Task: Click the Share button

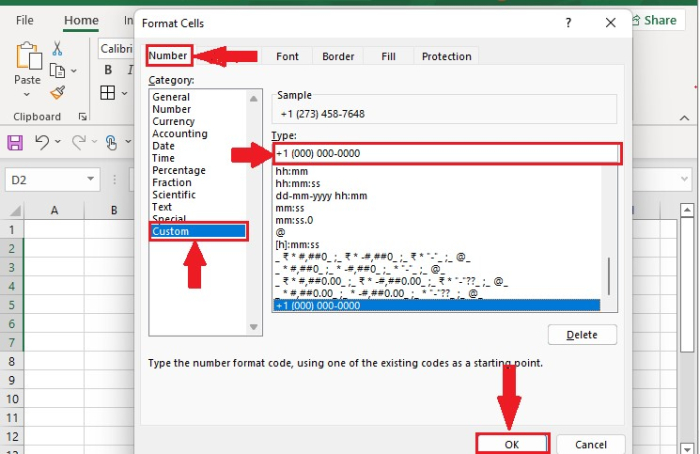Action: pos(655,21)
